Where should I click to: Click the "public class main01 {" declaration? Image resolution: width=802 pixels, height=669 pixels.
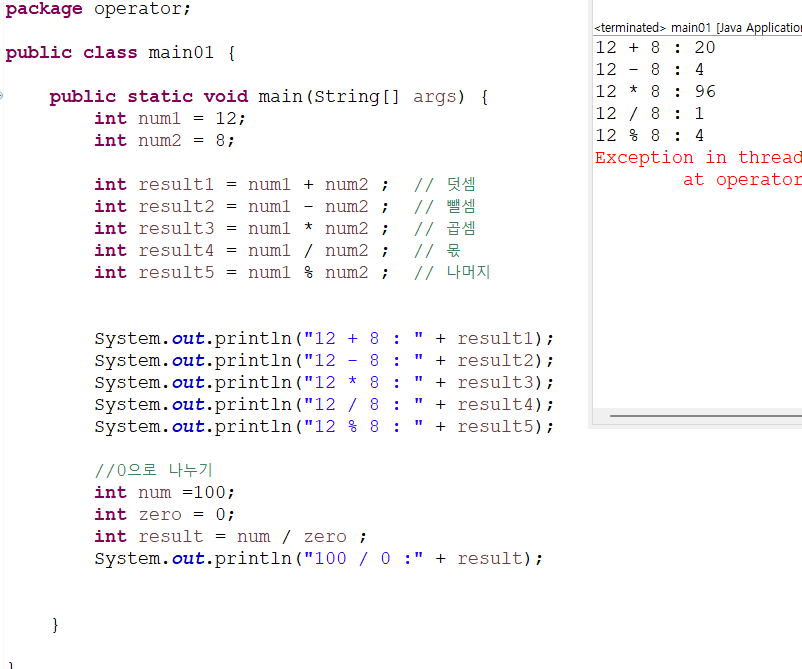pos(120,53)
